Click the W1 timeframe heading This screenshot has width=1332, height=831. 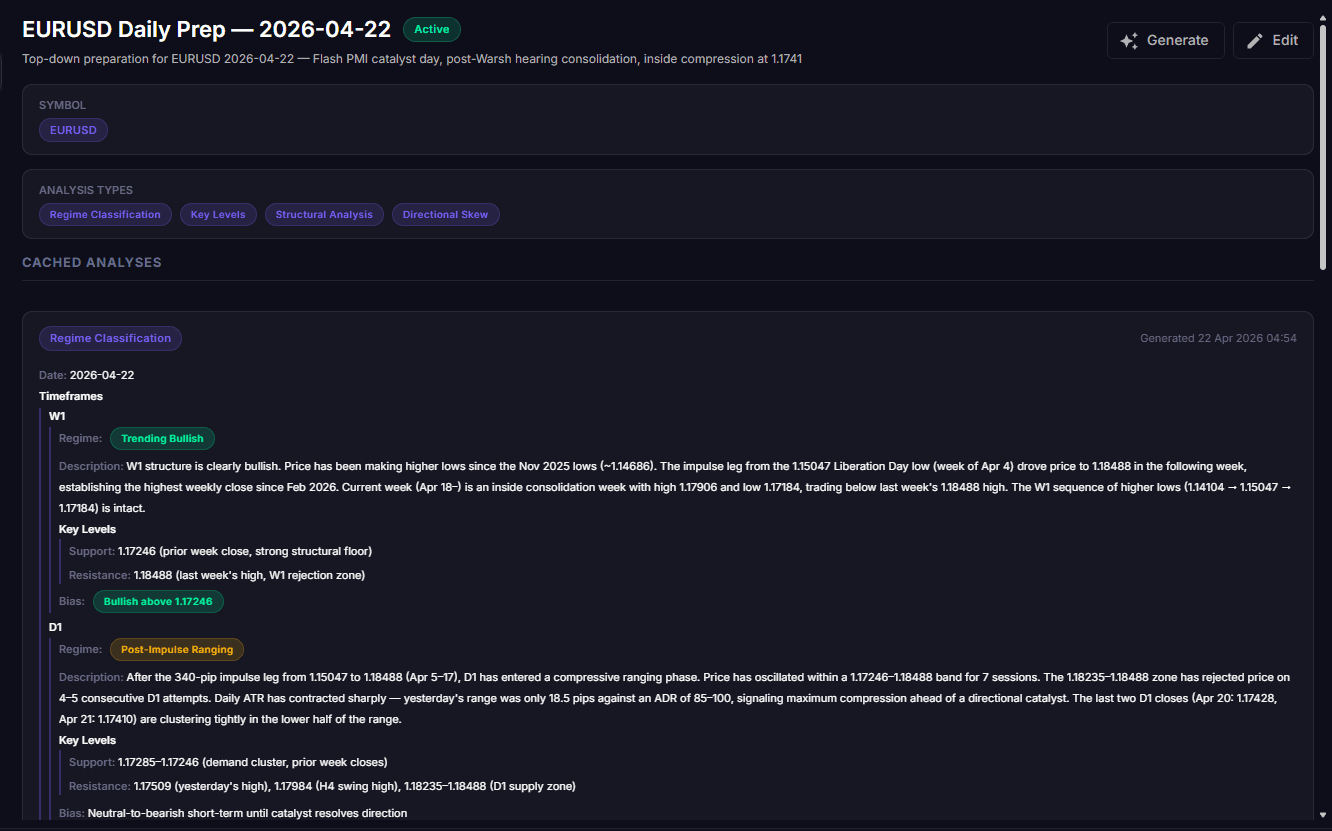click(56, 416)
